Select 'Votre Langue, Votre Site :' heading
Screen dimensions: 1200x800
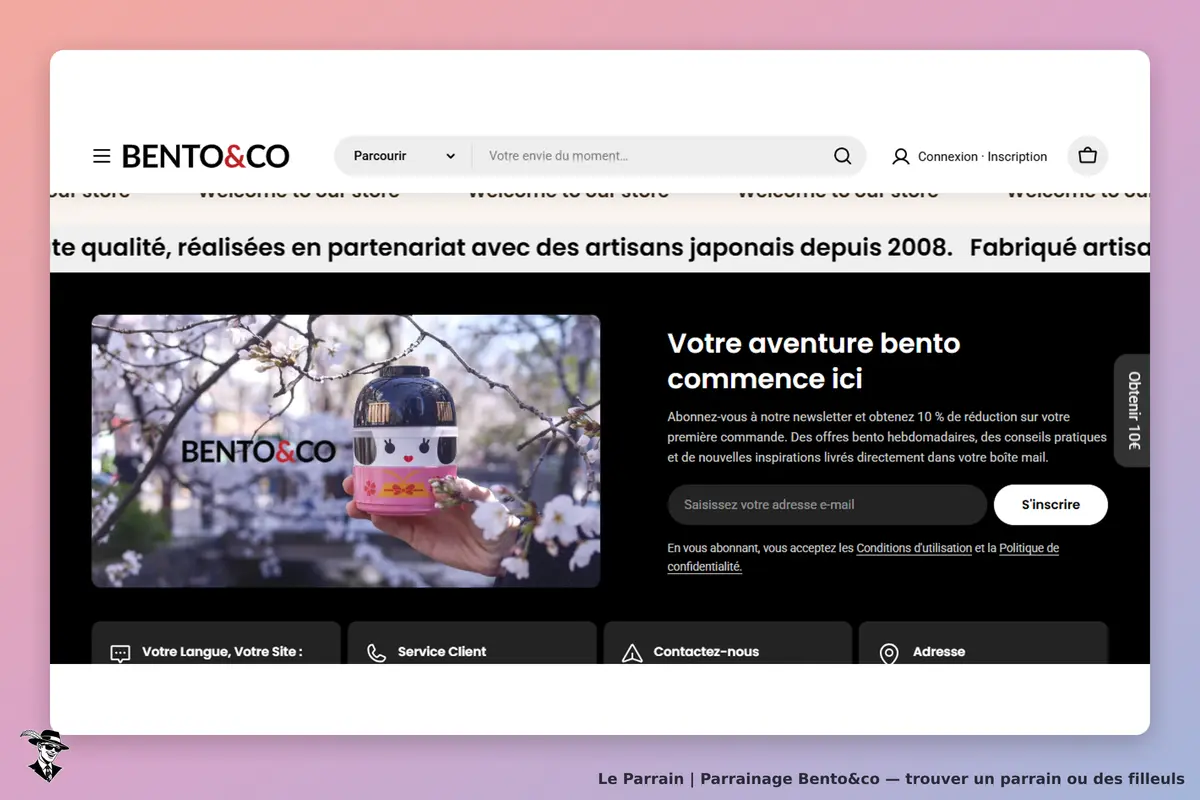(222, 651)
